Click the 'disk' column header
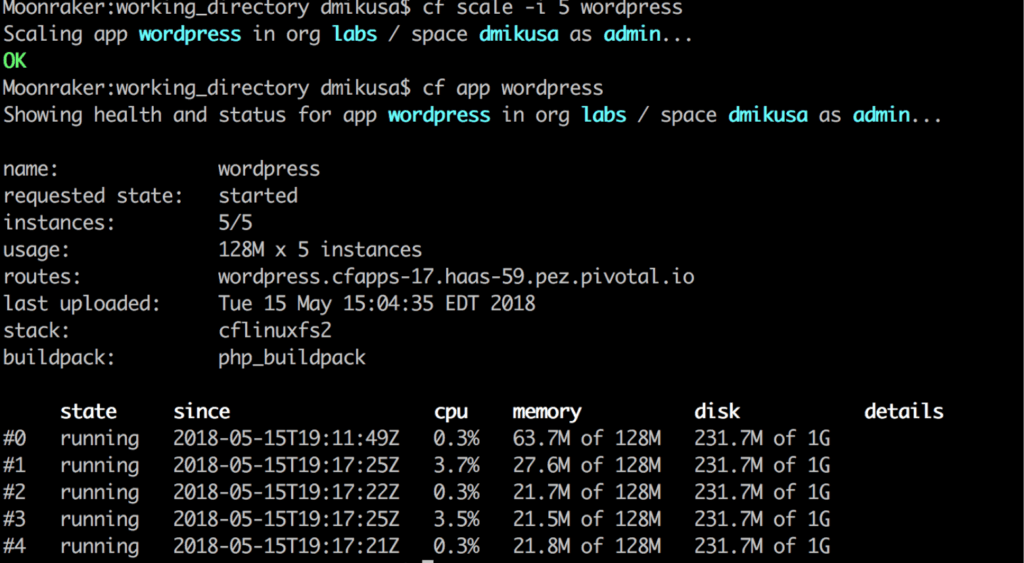This screenshot has width=1024, height=563. tap(717, 411)
